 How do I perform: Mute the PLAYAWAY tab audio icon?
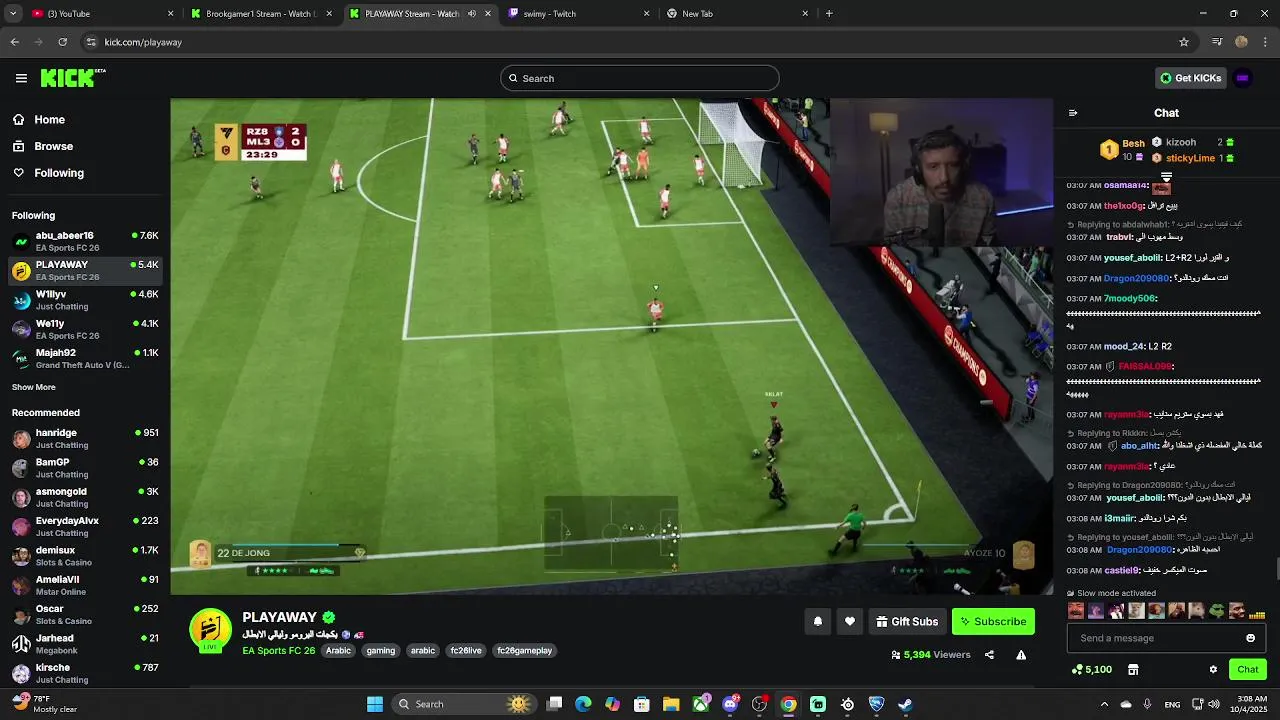472,14
